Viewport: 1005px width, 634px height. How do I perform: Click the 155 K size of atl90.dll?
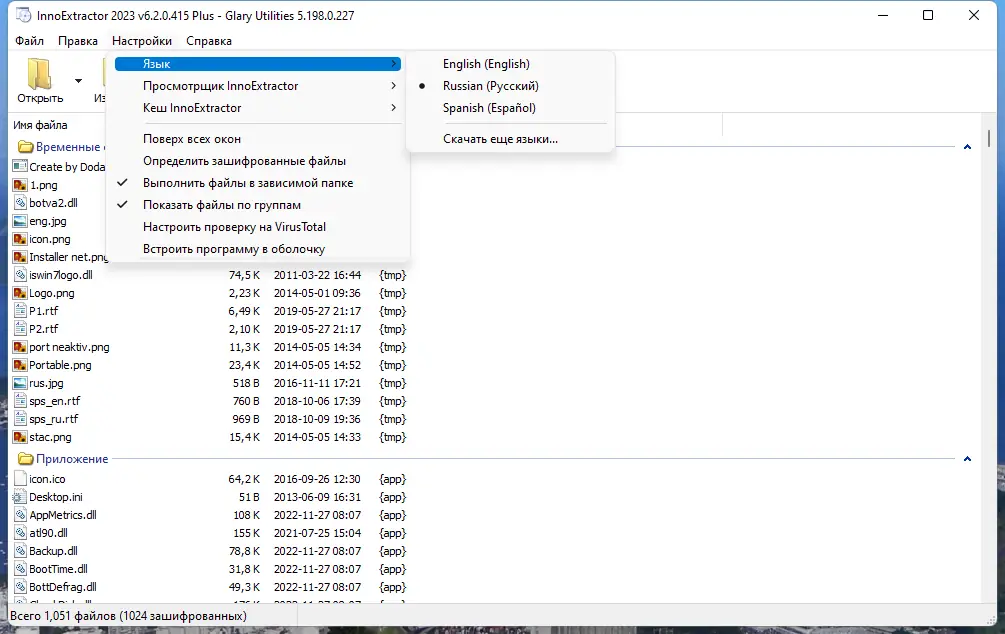[x=247, y=533]
